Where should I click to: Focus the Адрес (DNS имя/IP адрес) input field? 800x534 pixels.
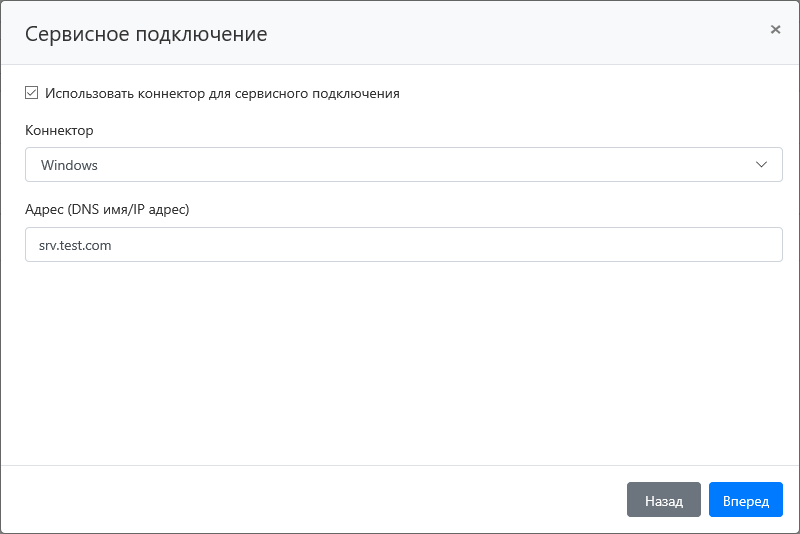(403, 244)
